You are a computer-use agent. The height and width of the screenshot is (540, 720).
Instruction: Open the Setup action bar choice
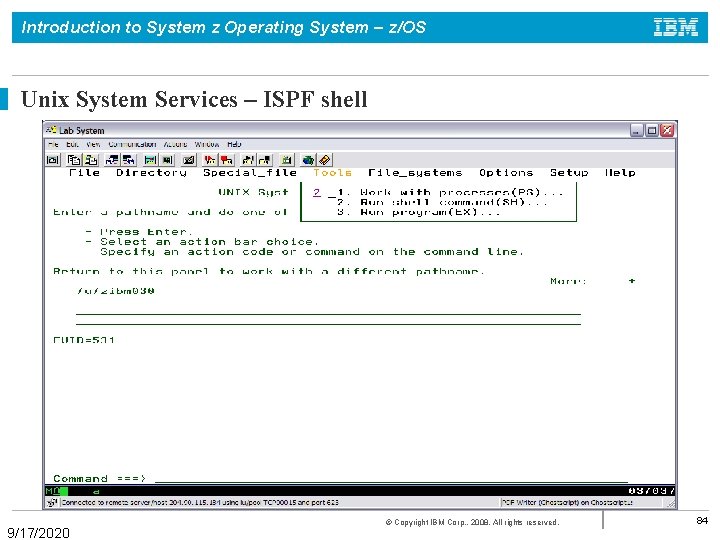[x=569, y=173]
